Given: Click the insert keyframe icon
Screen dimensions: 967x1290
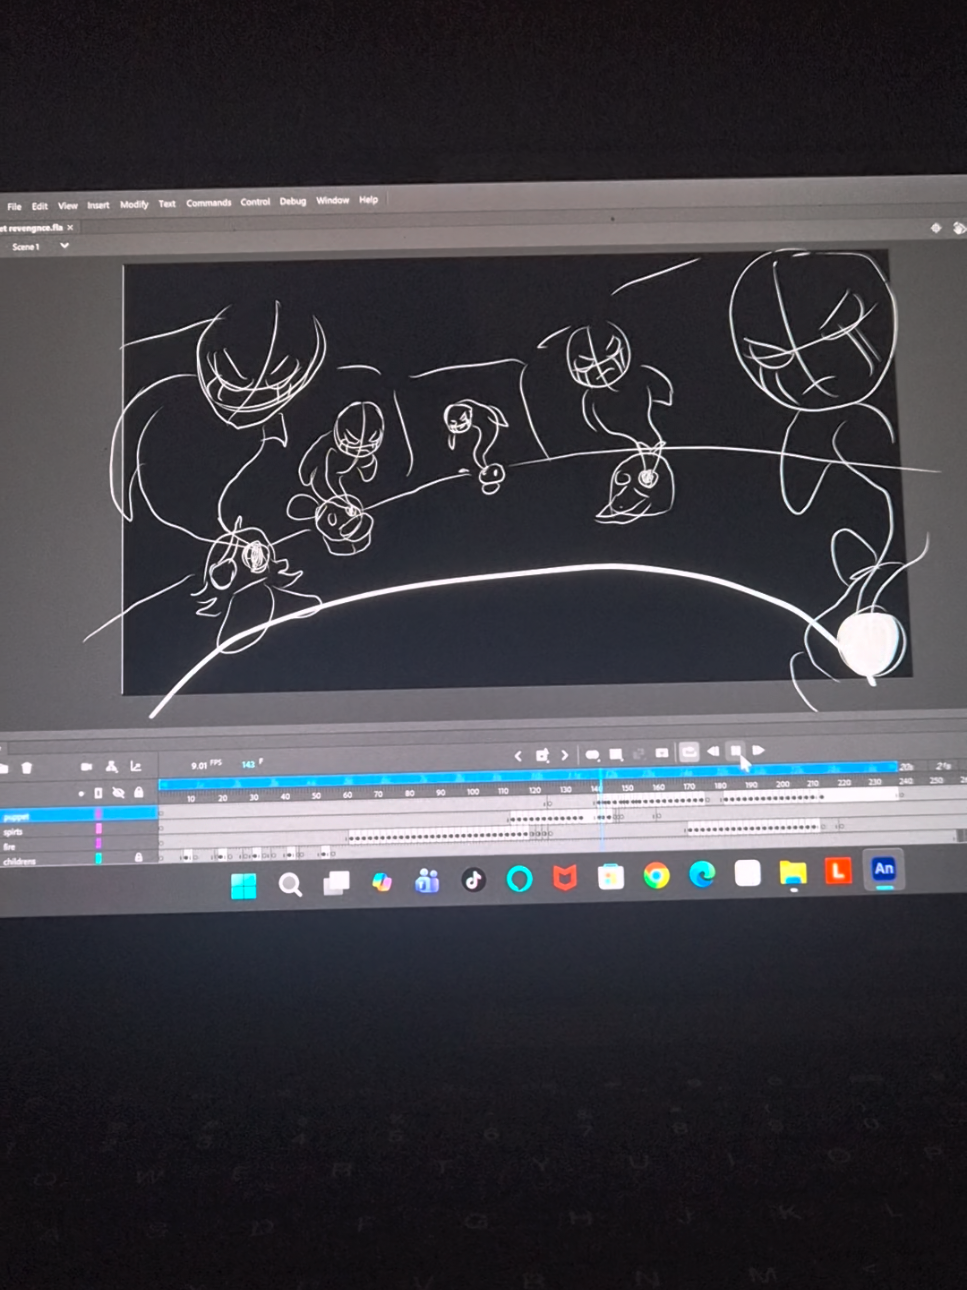Looking at the screenshot, I should (x=542, y=756).
